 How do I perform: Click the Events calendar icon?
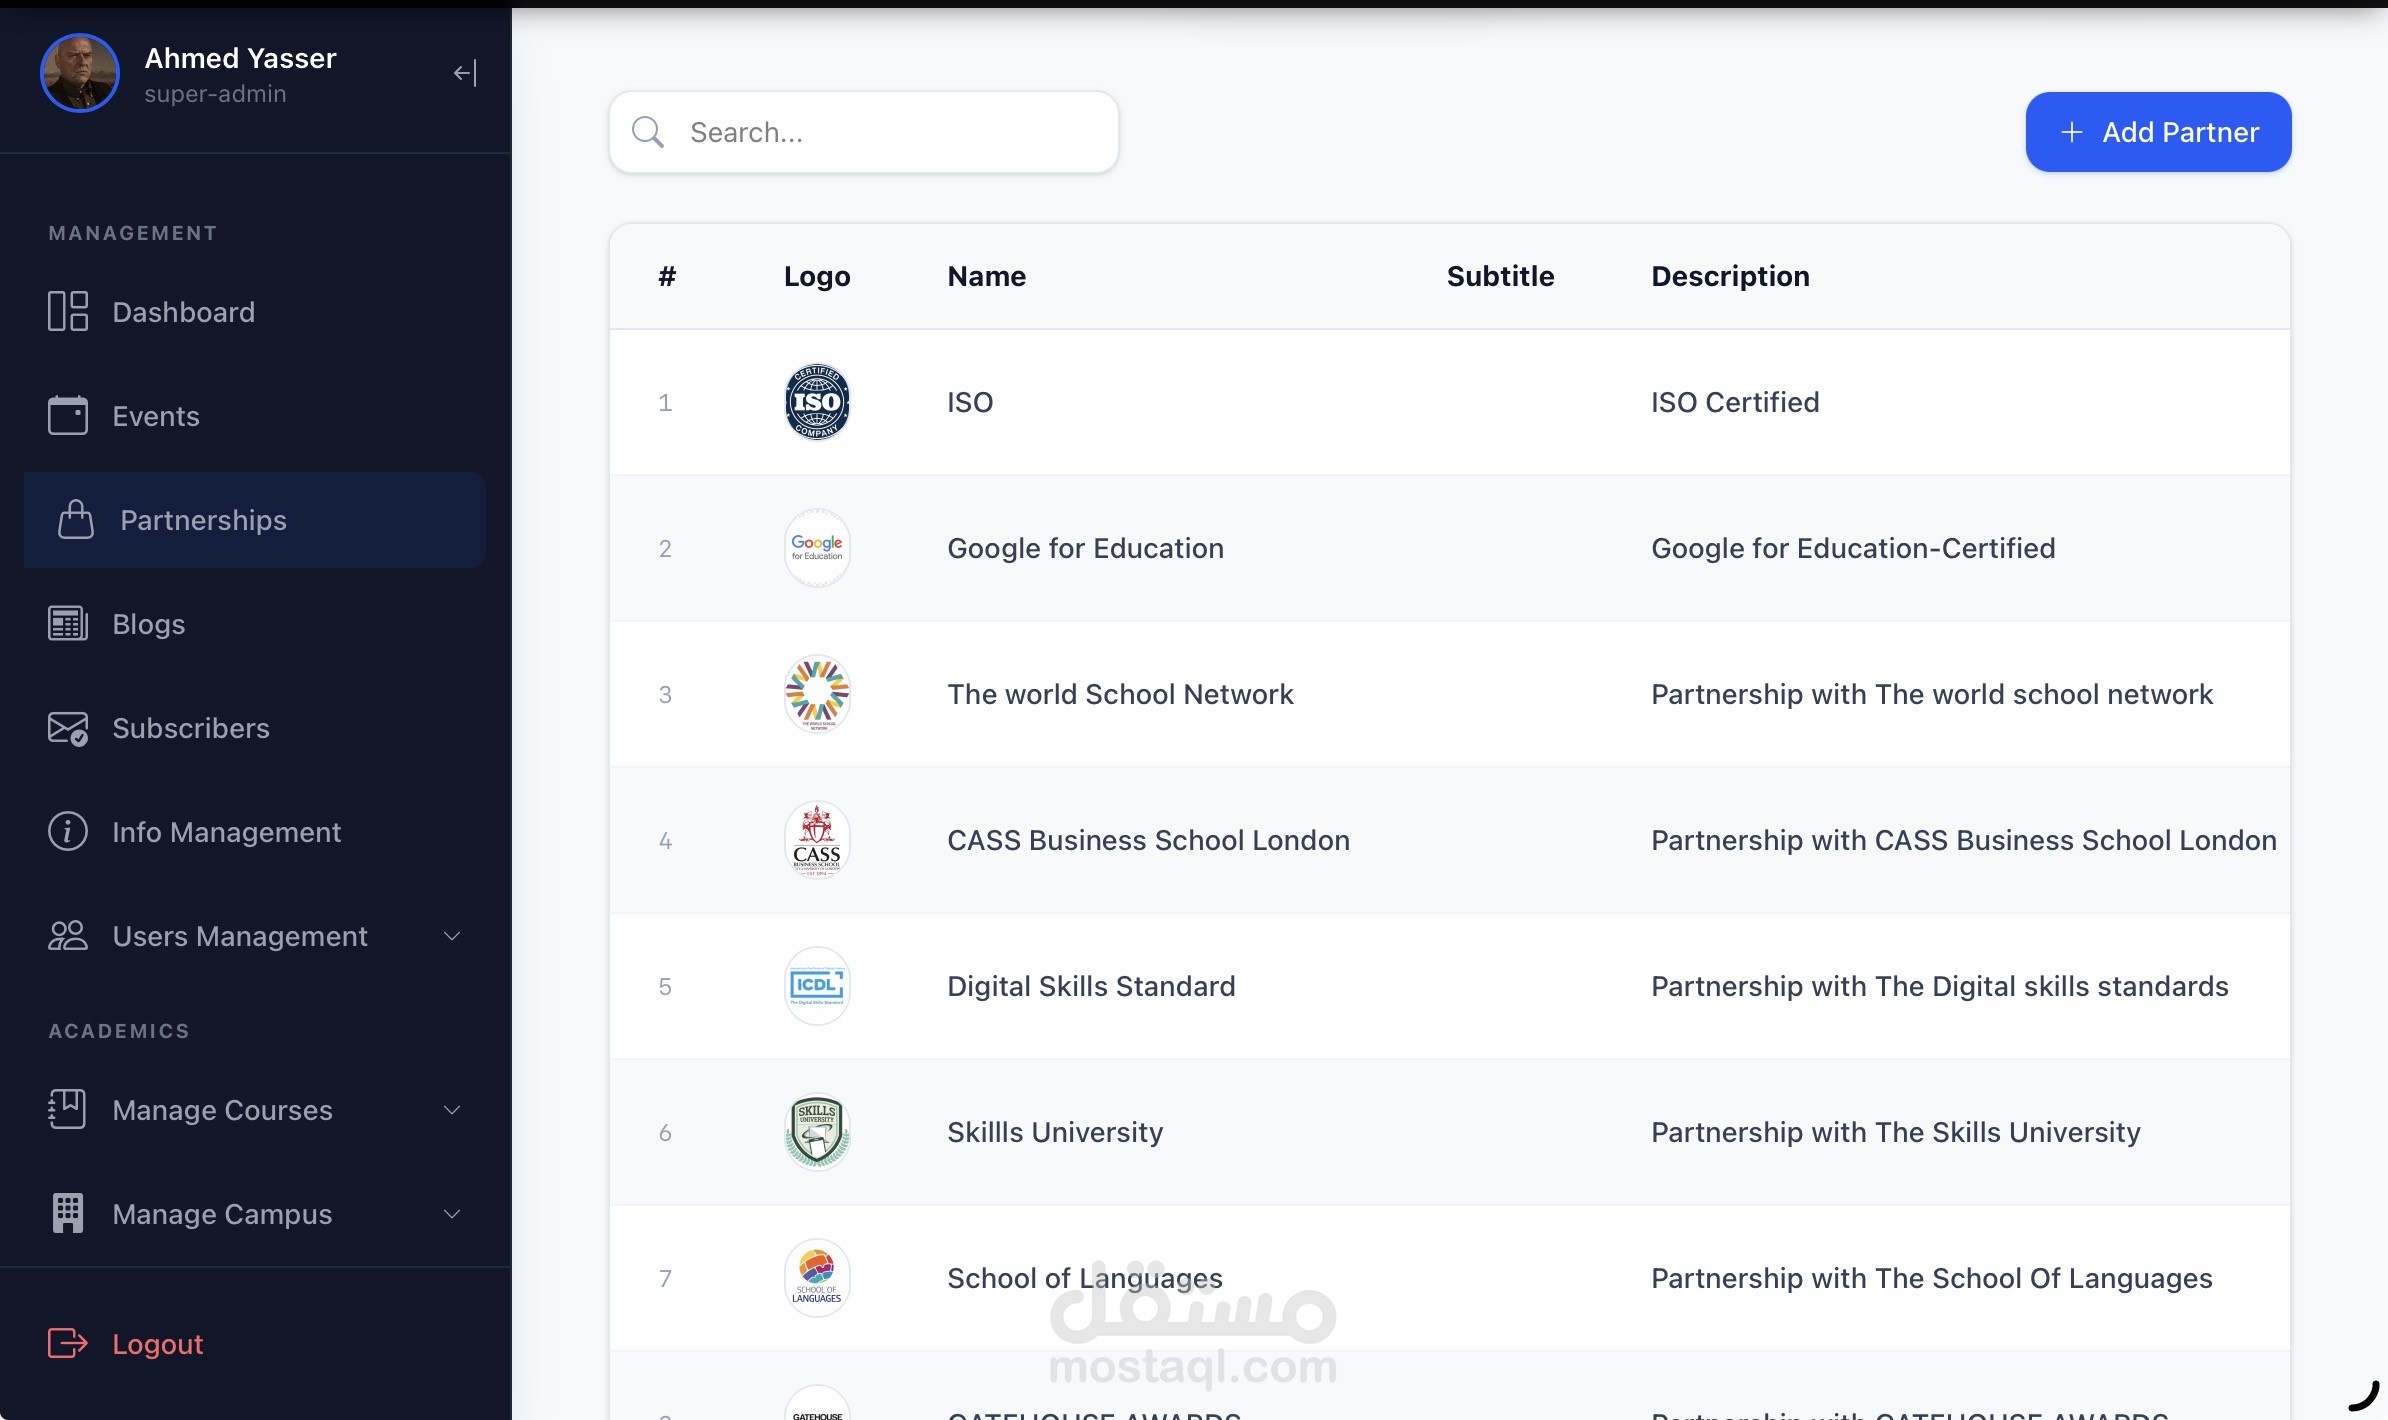pyautogui.click(x=68, y=416)
